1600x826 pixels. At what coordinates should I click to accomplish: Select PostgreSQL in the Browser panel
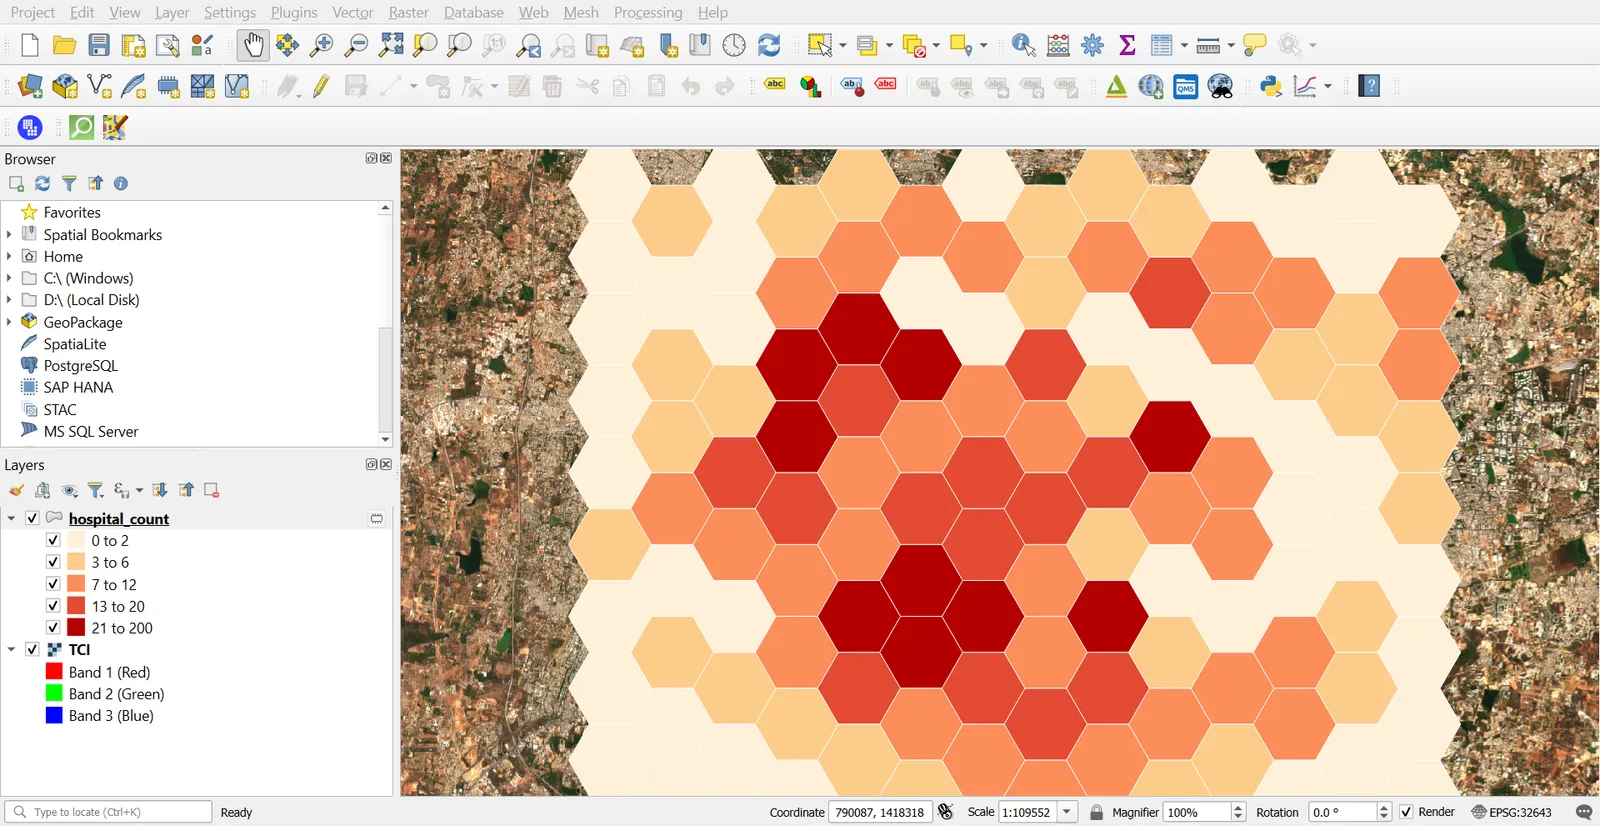(80, 366)
